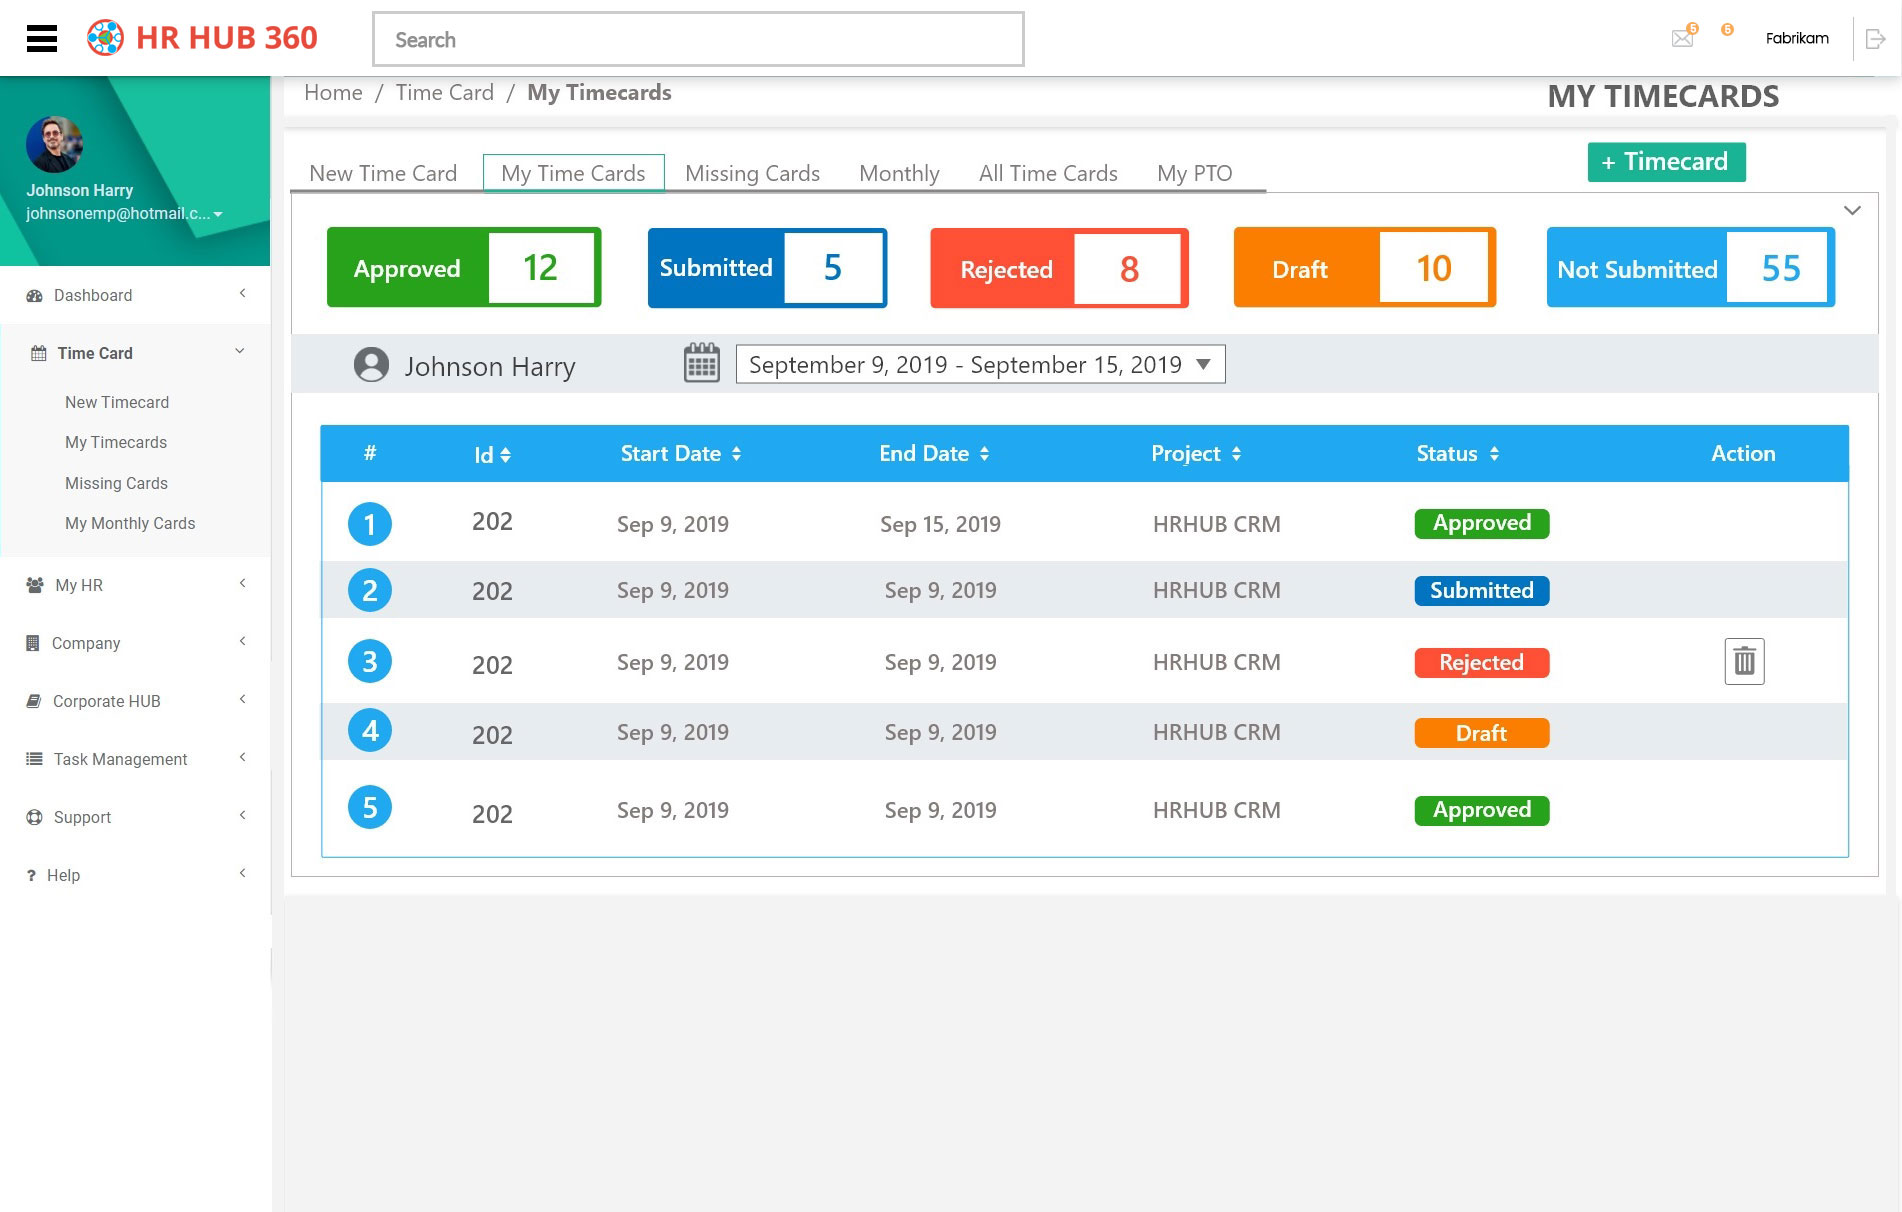Open the Monthly tab
Screen dimensions: 1902x1212
[x=899, y=173]
